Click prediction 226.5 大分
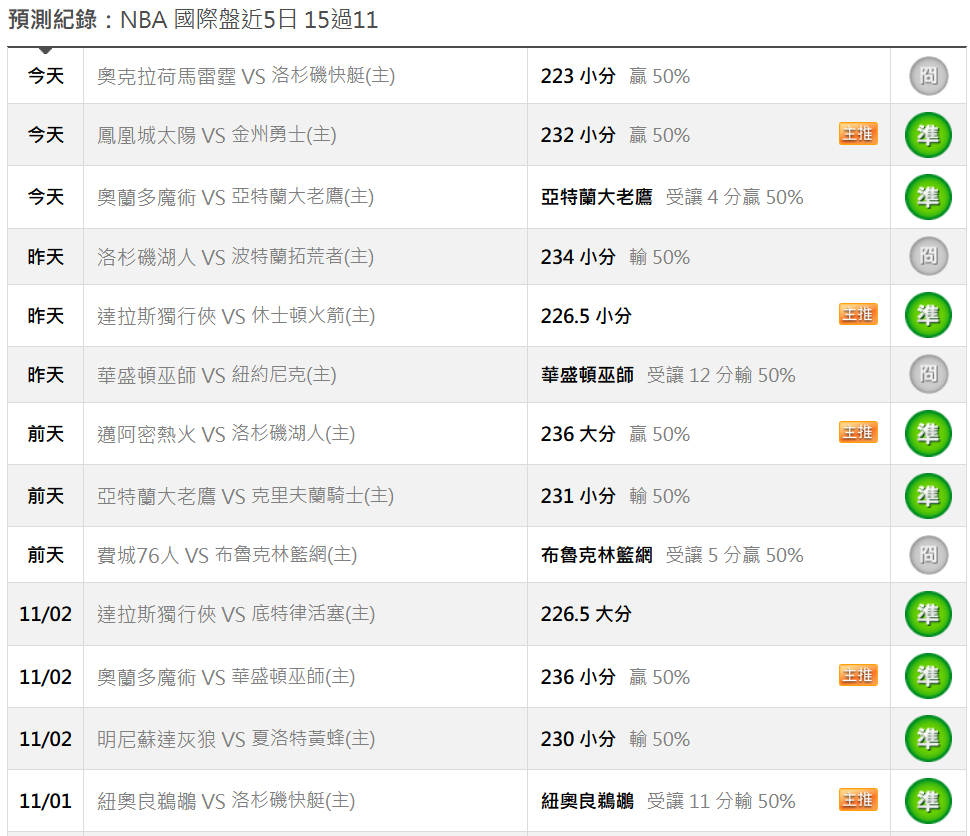This screenshot has width=970, height=836. (586, 614)
